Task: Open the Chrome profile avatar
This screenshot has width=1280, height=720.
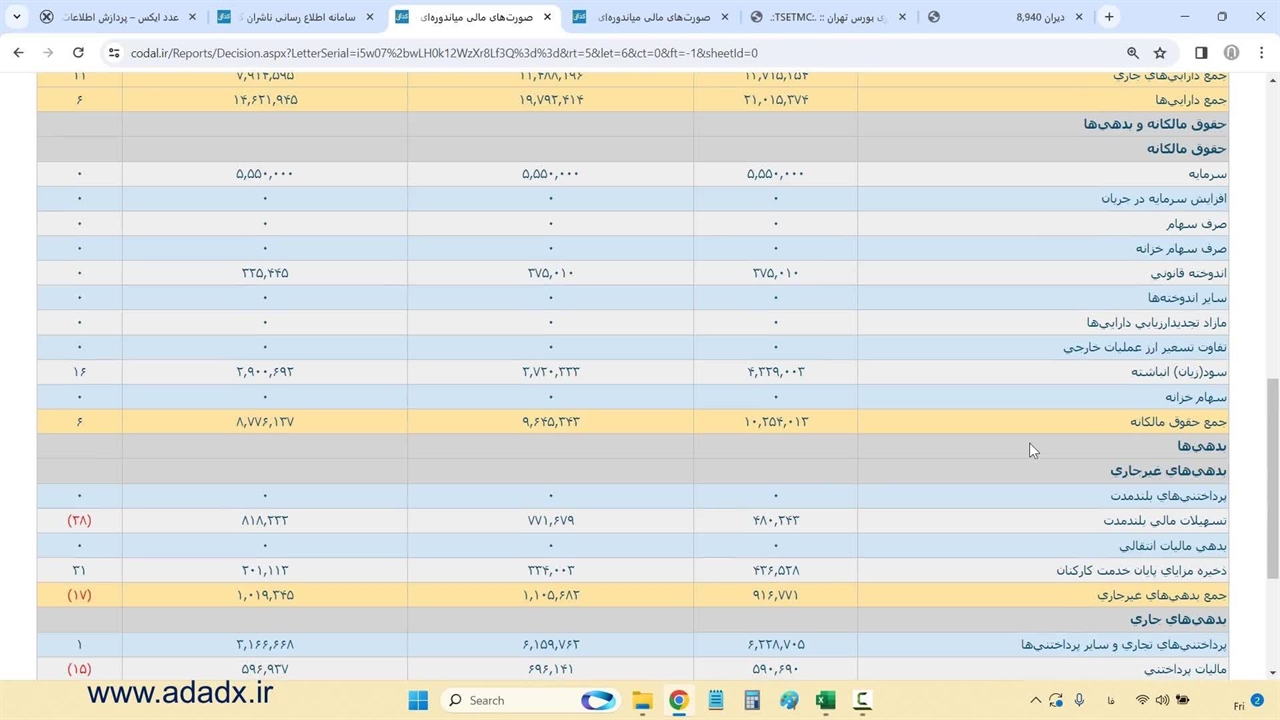Action: click(x=1232, y=53)
